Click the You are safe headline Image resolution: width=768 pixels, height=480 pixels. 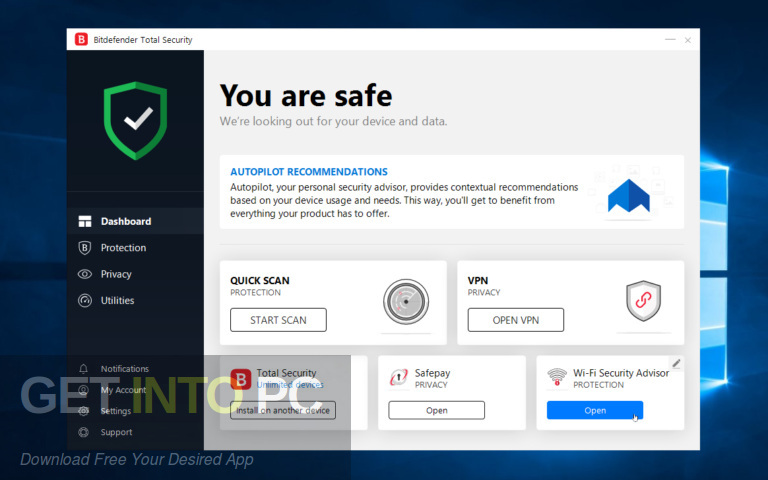306,96
